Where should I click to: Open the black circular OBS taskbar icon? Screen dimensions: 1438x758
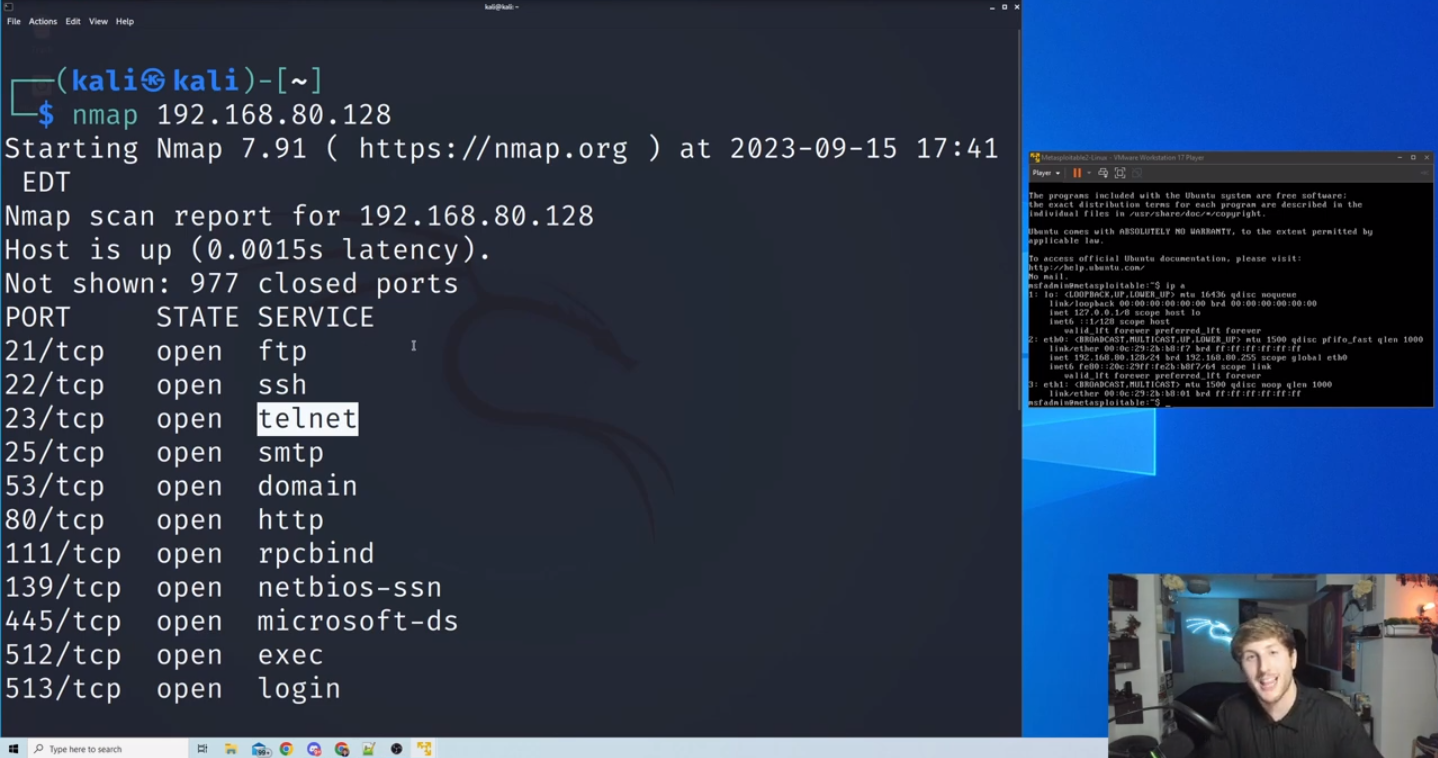397,748
